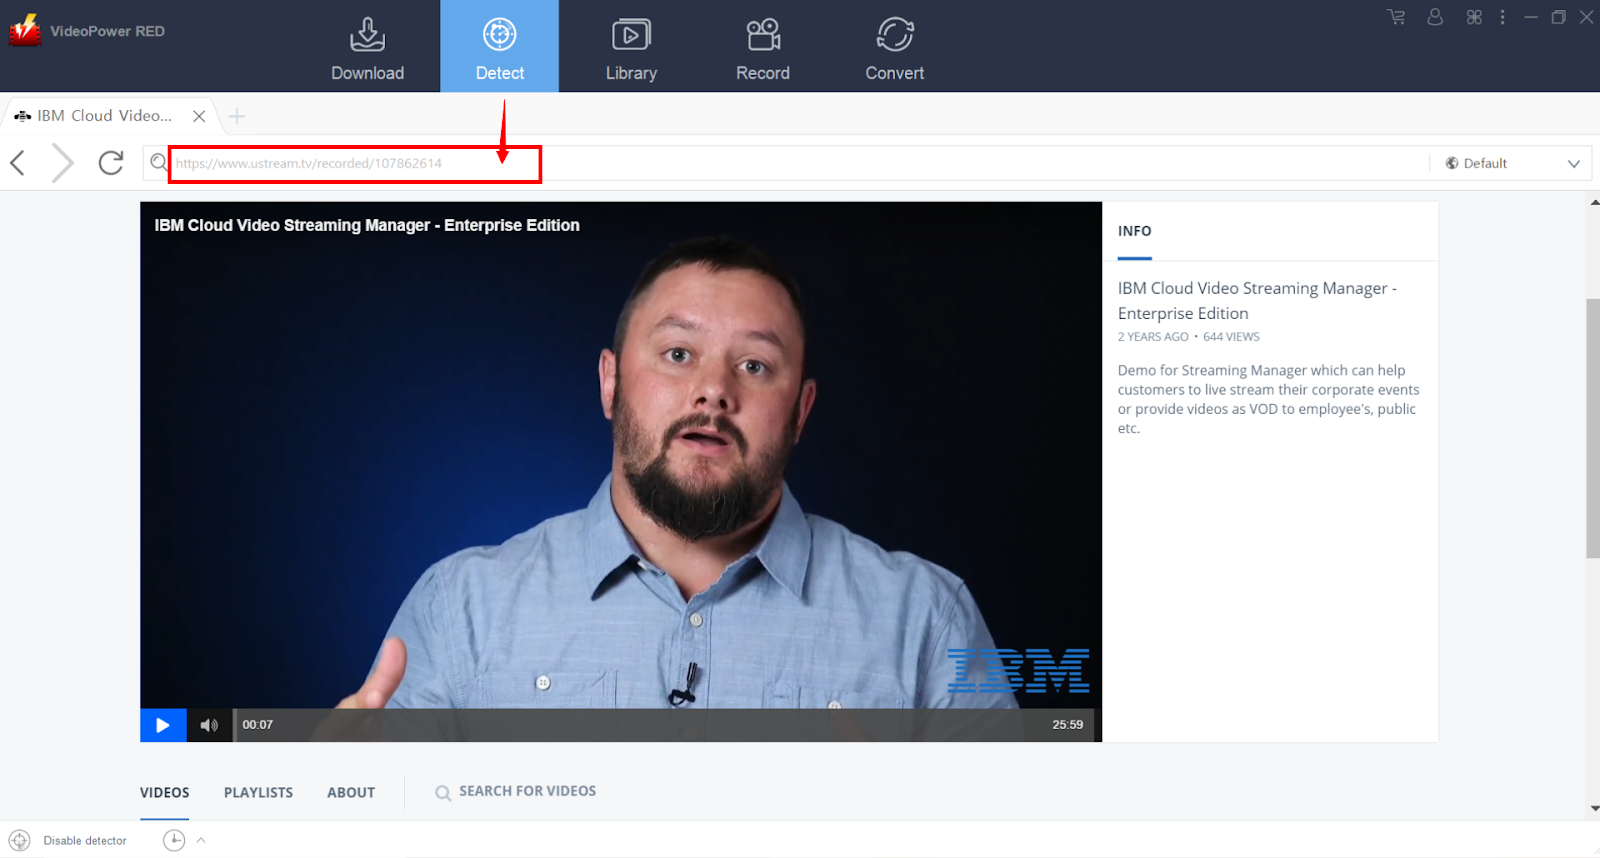This screenshot has width=1600, height=858.
Task: Minimize the VideoPower RED window
Action: [x=1530, y=17]
